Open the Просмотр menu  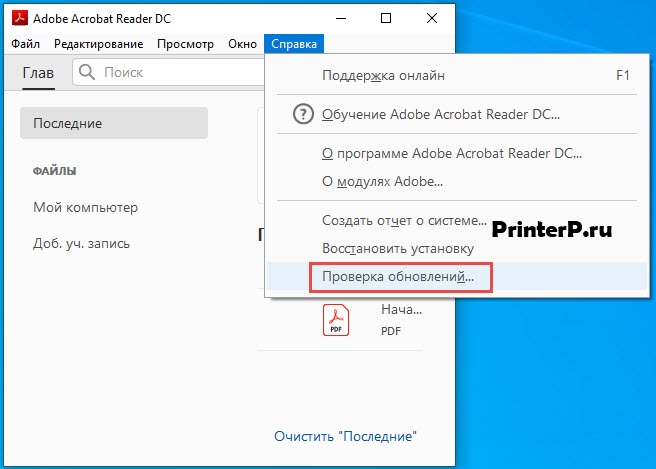[x=185, y=44]
